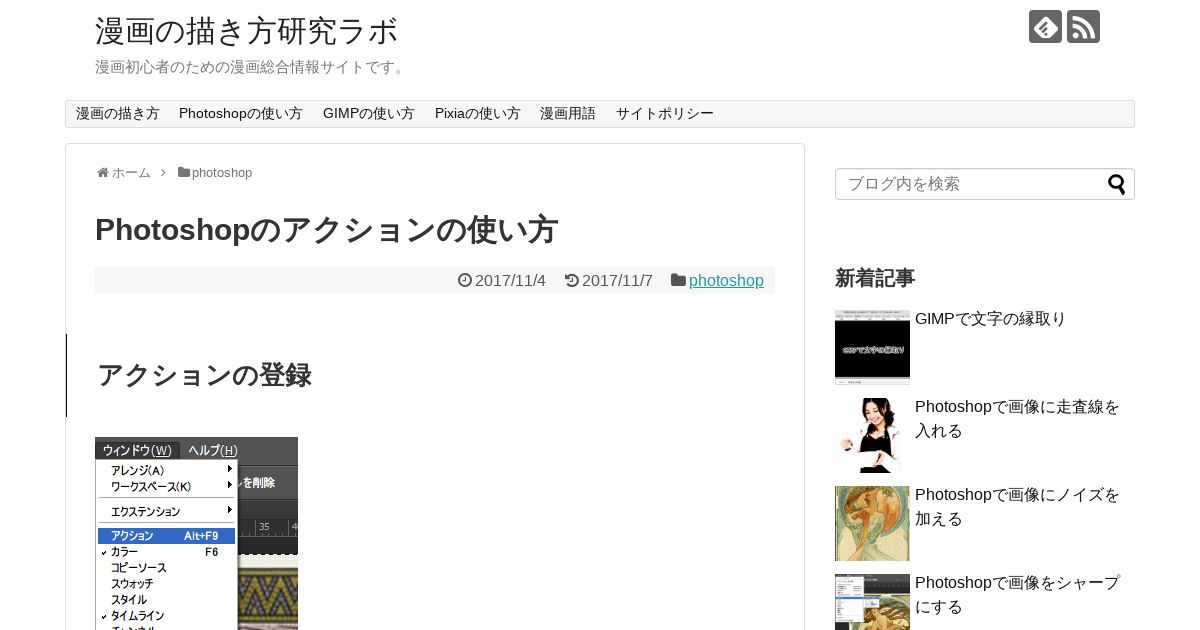Open article Photoshopで画像にノイズを加える
This screenshot has width=1200, height=630.
click(1017, 507)
